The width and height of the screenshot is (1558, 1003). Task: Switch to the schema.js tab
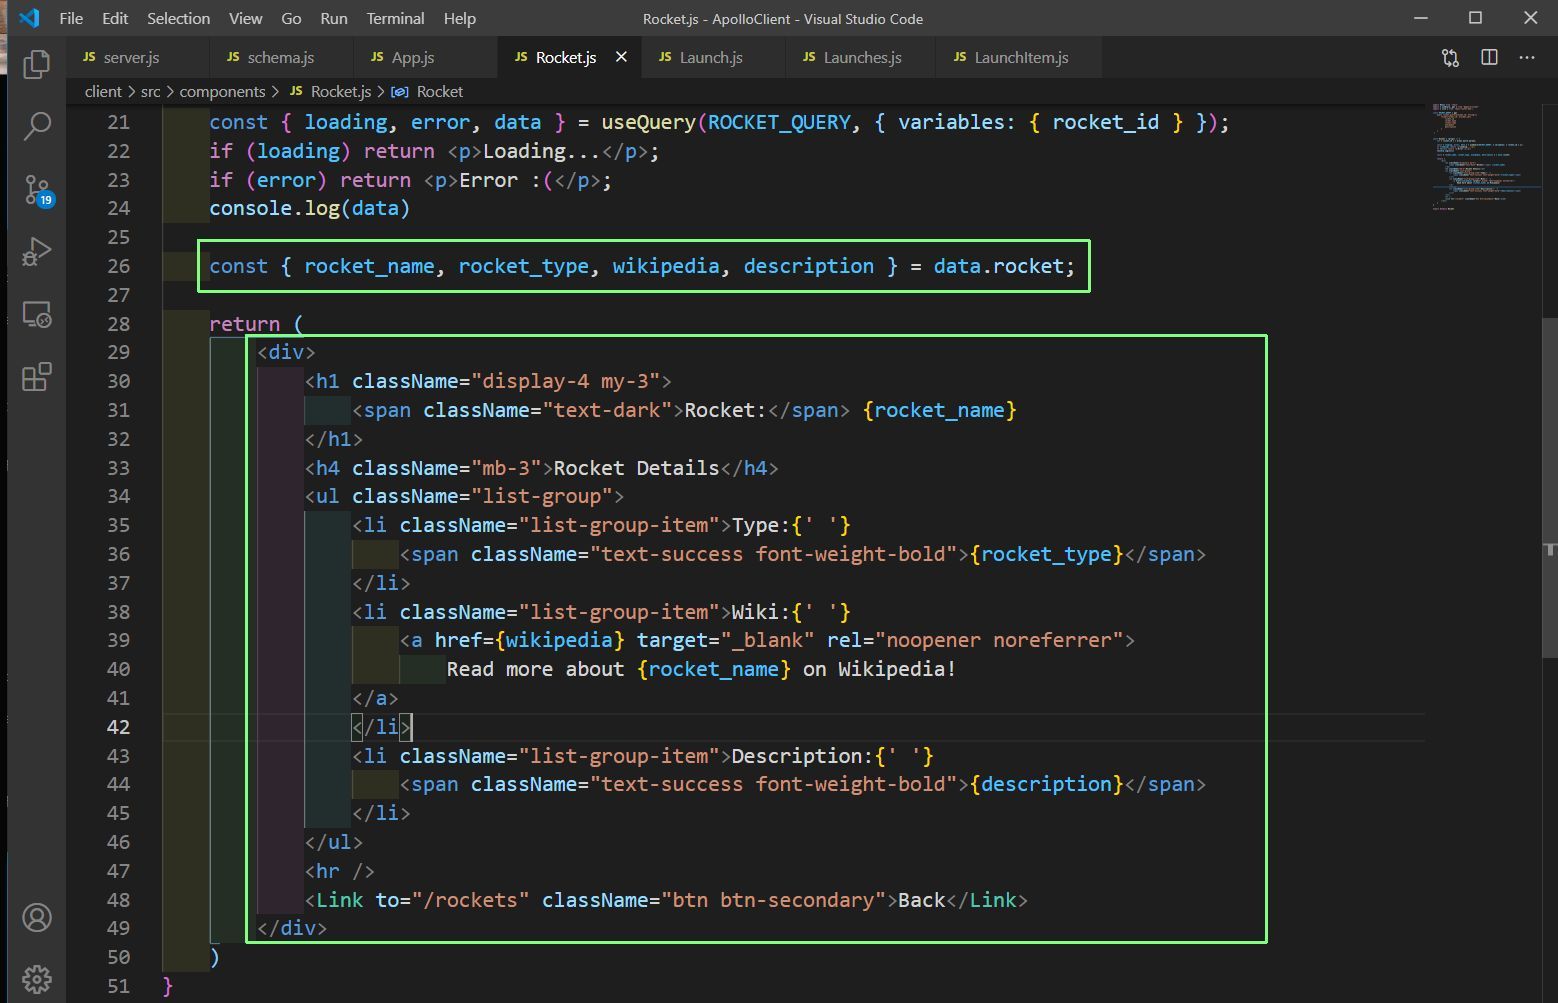coord(281,57)
